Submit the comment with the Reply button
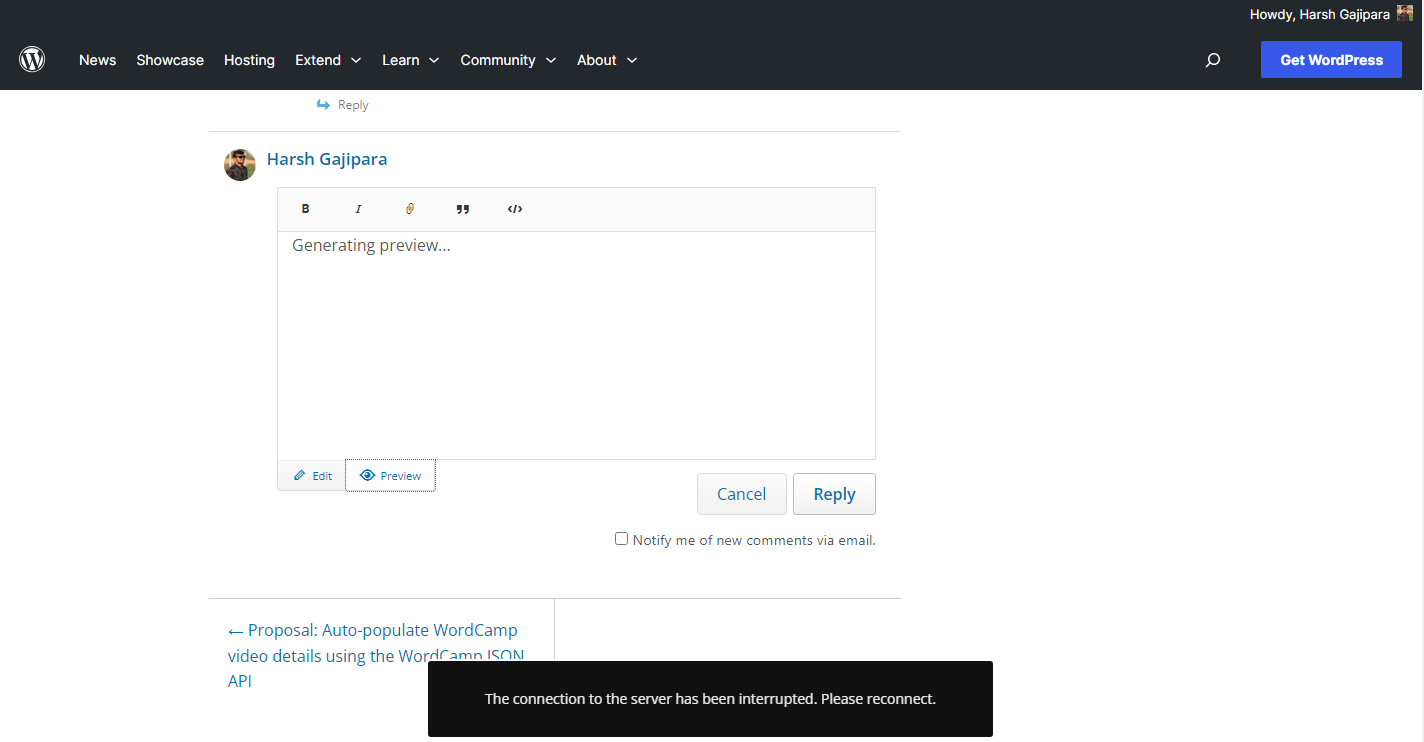 [x=834, y=494]
